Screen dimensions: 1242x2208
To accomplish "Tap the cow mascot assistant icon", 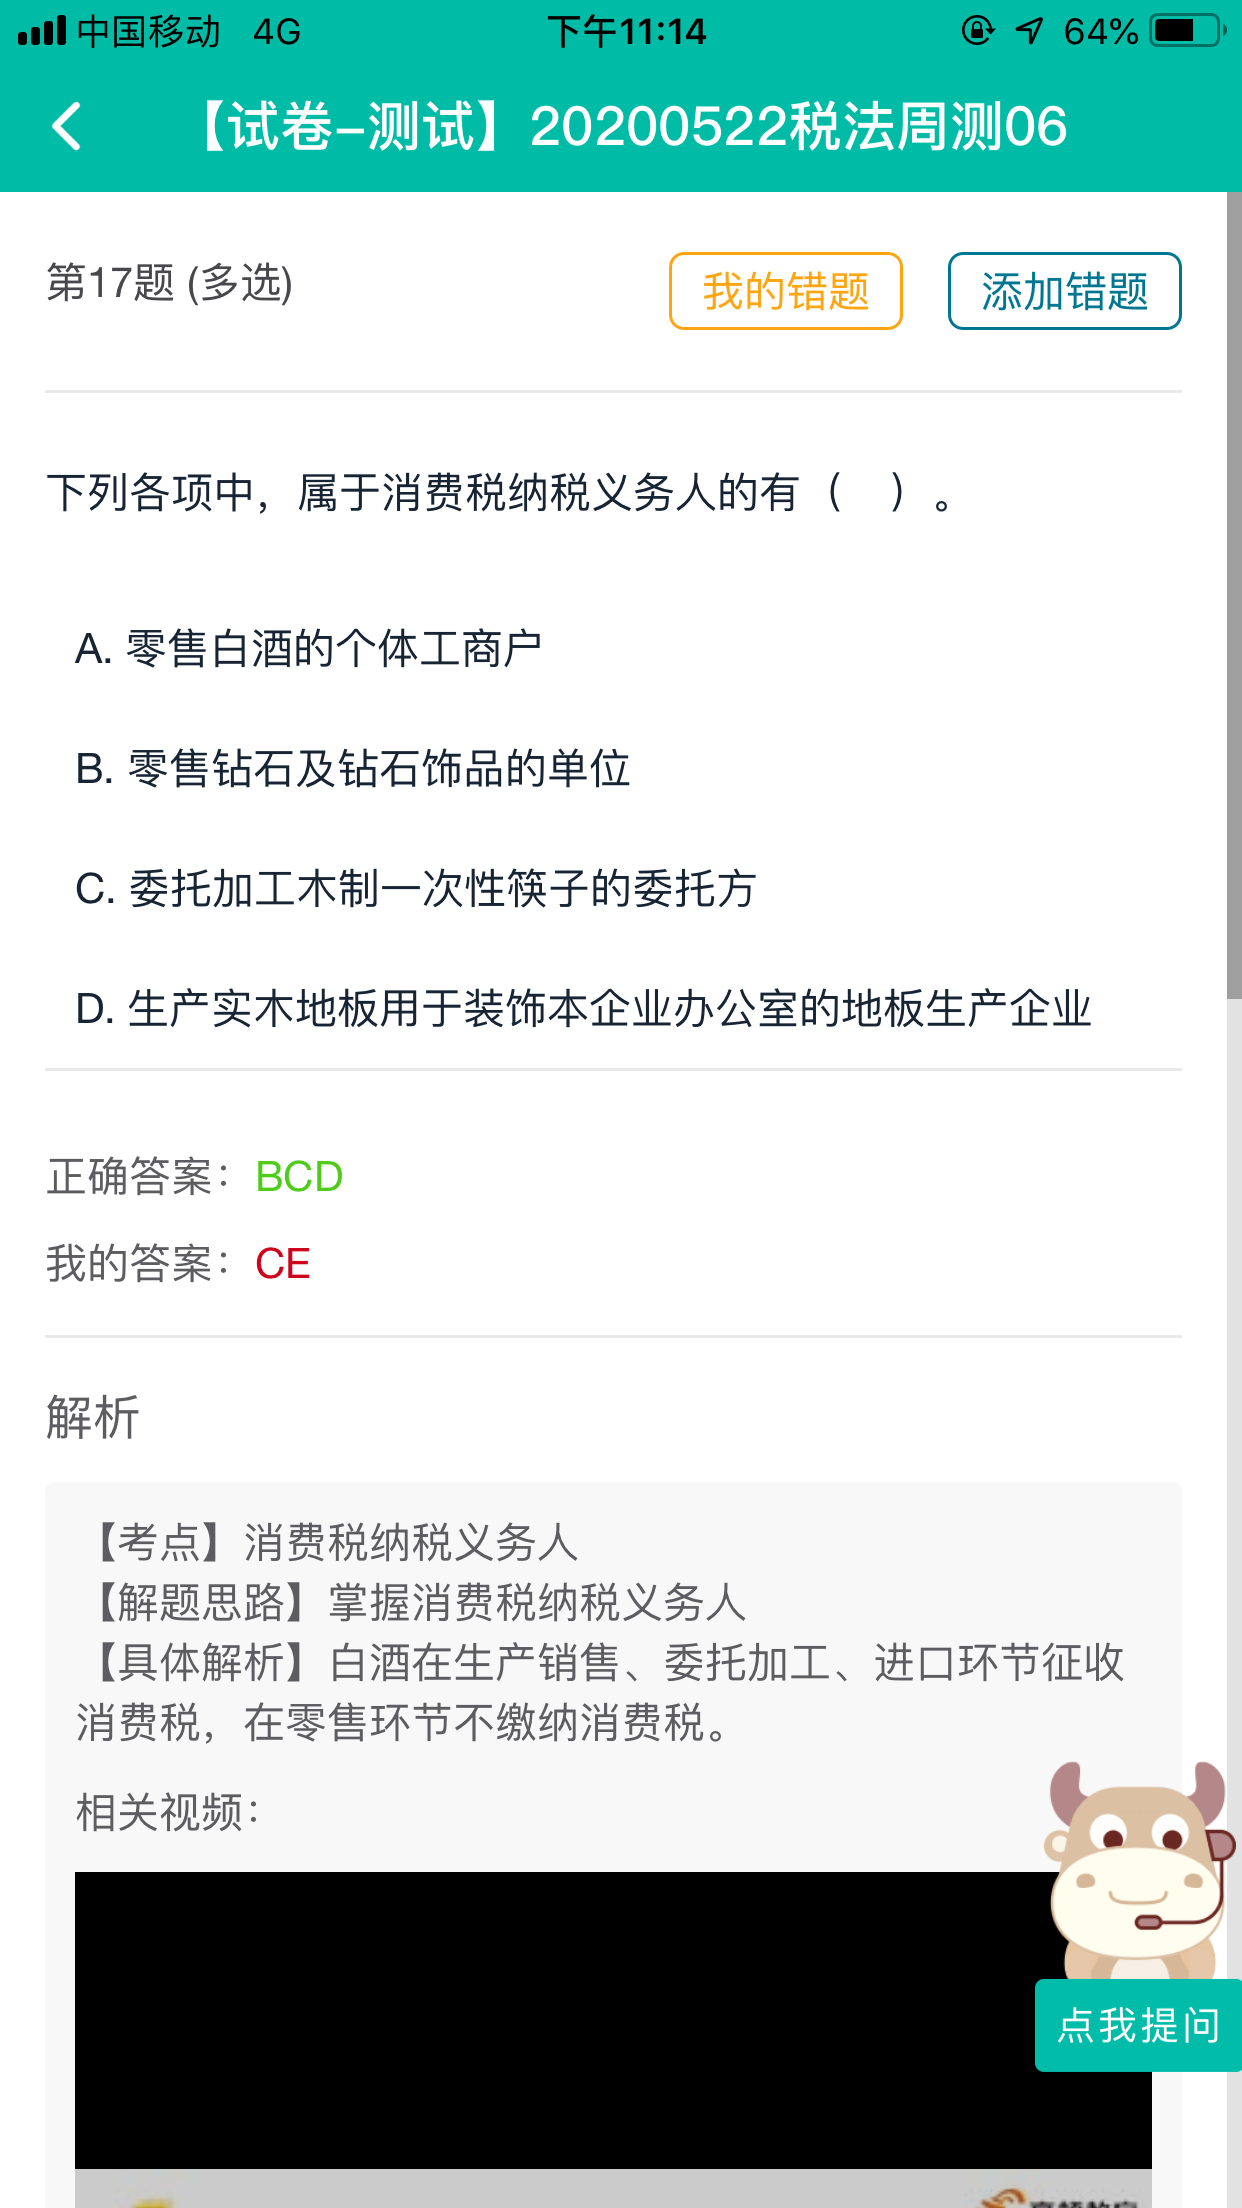I will click(x=1137, y=1865).
